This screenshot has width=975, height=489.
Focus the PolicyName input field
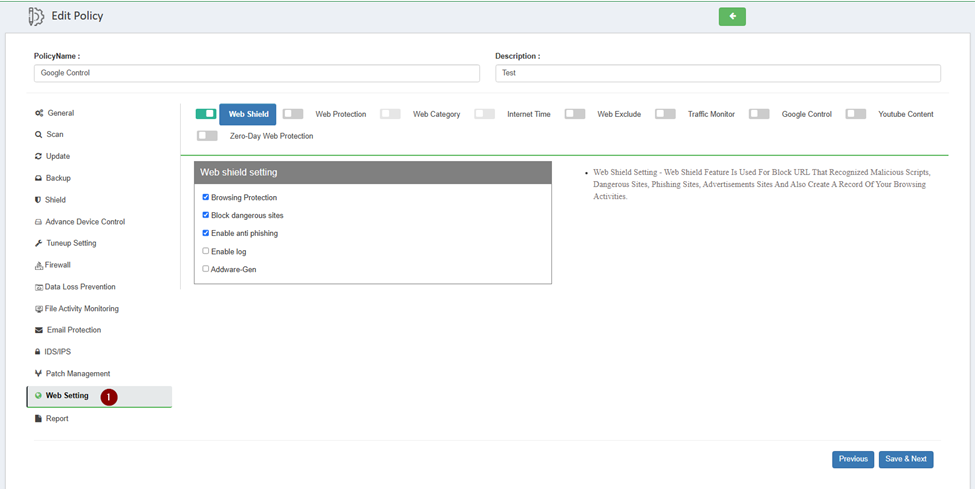(x=257, y=73)
